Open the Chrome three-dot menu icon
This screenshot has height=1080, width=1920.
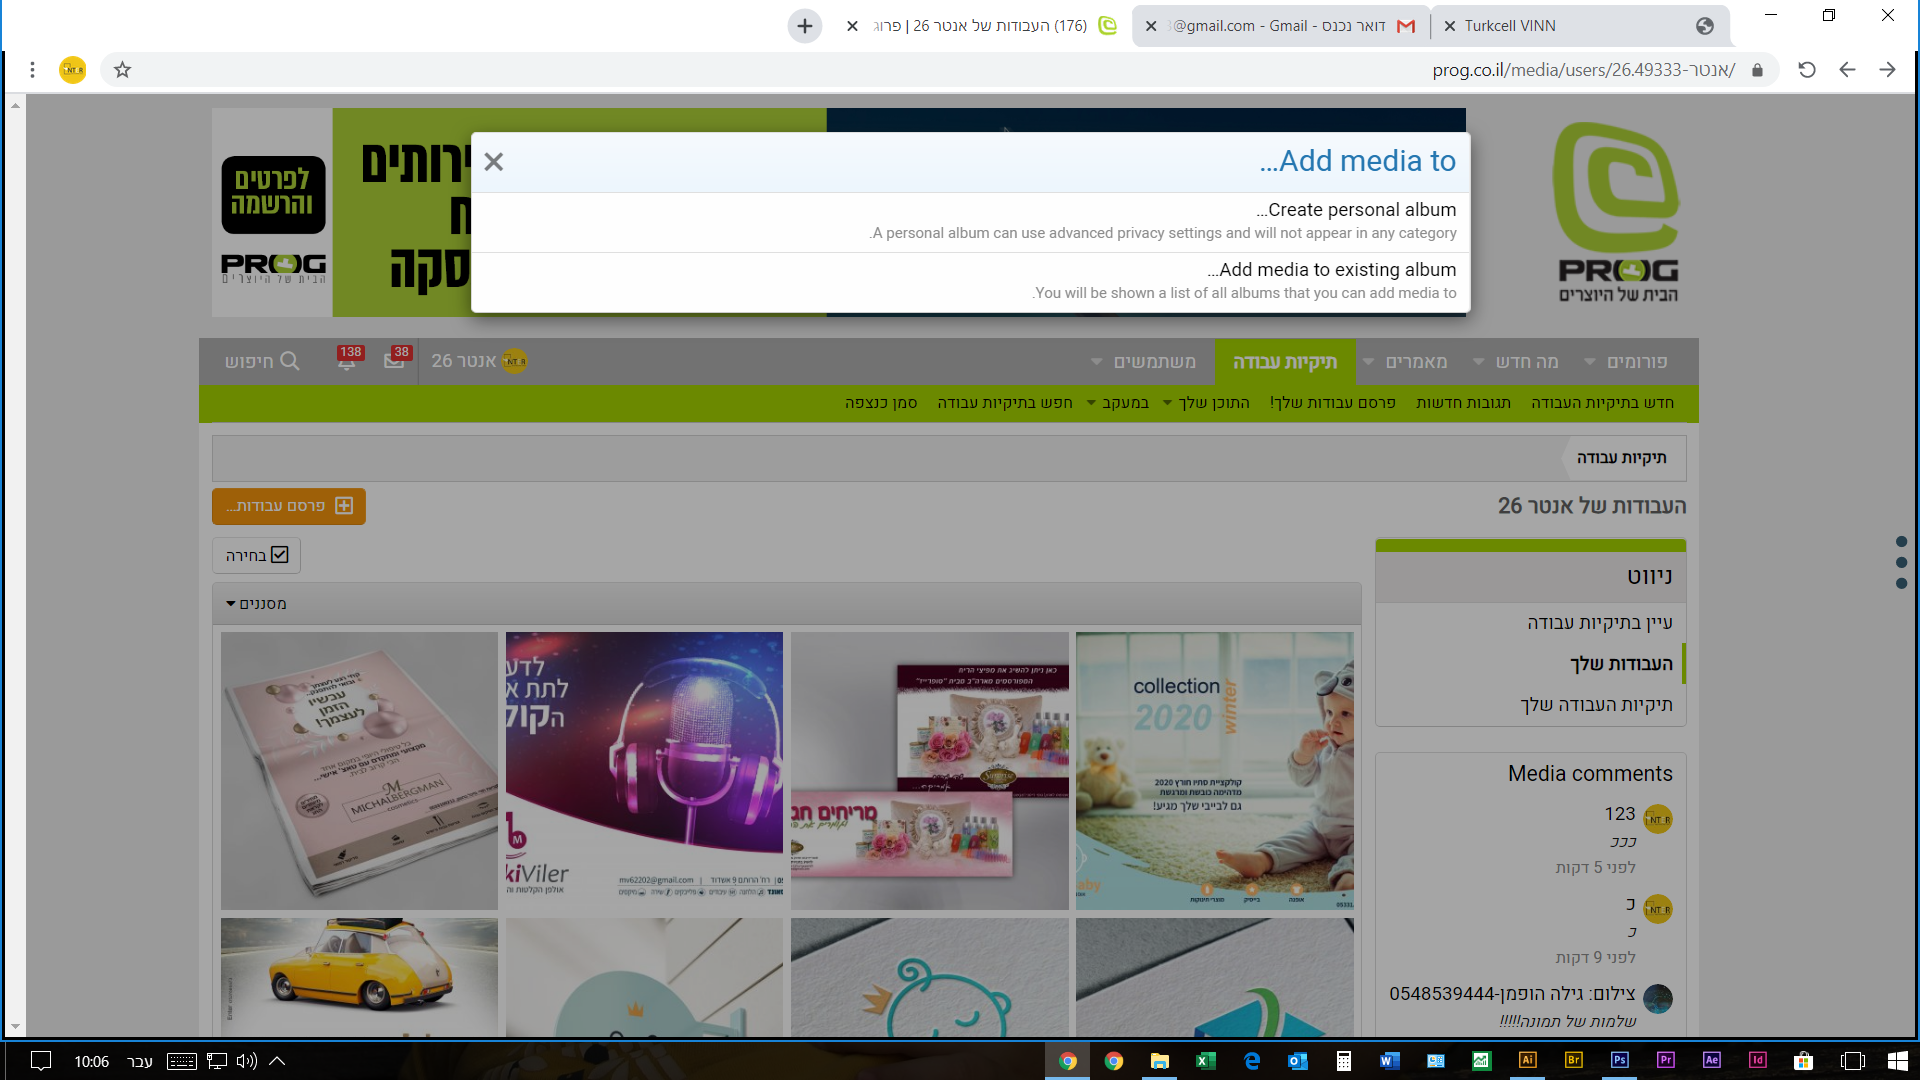pyautogui.click(x=32, y=70)
